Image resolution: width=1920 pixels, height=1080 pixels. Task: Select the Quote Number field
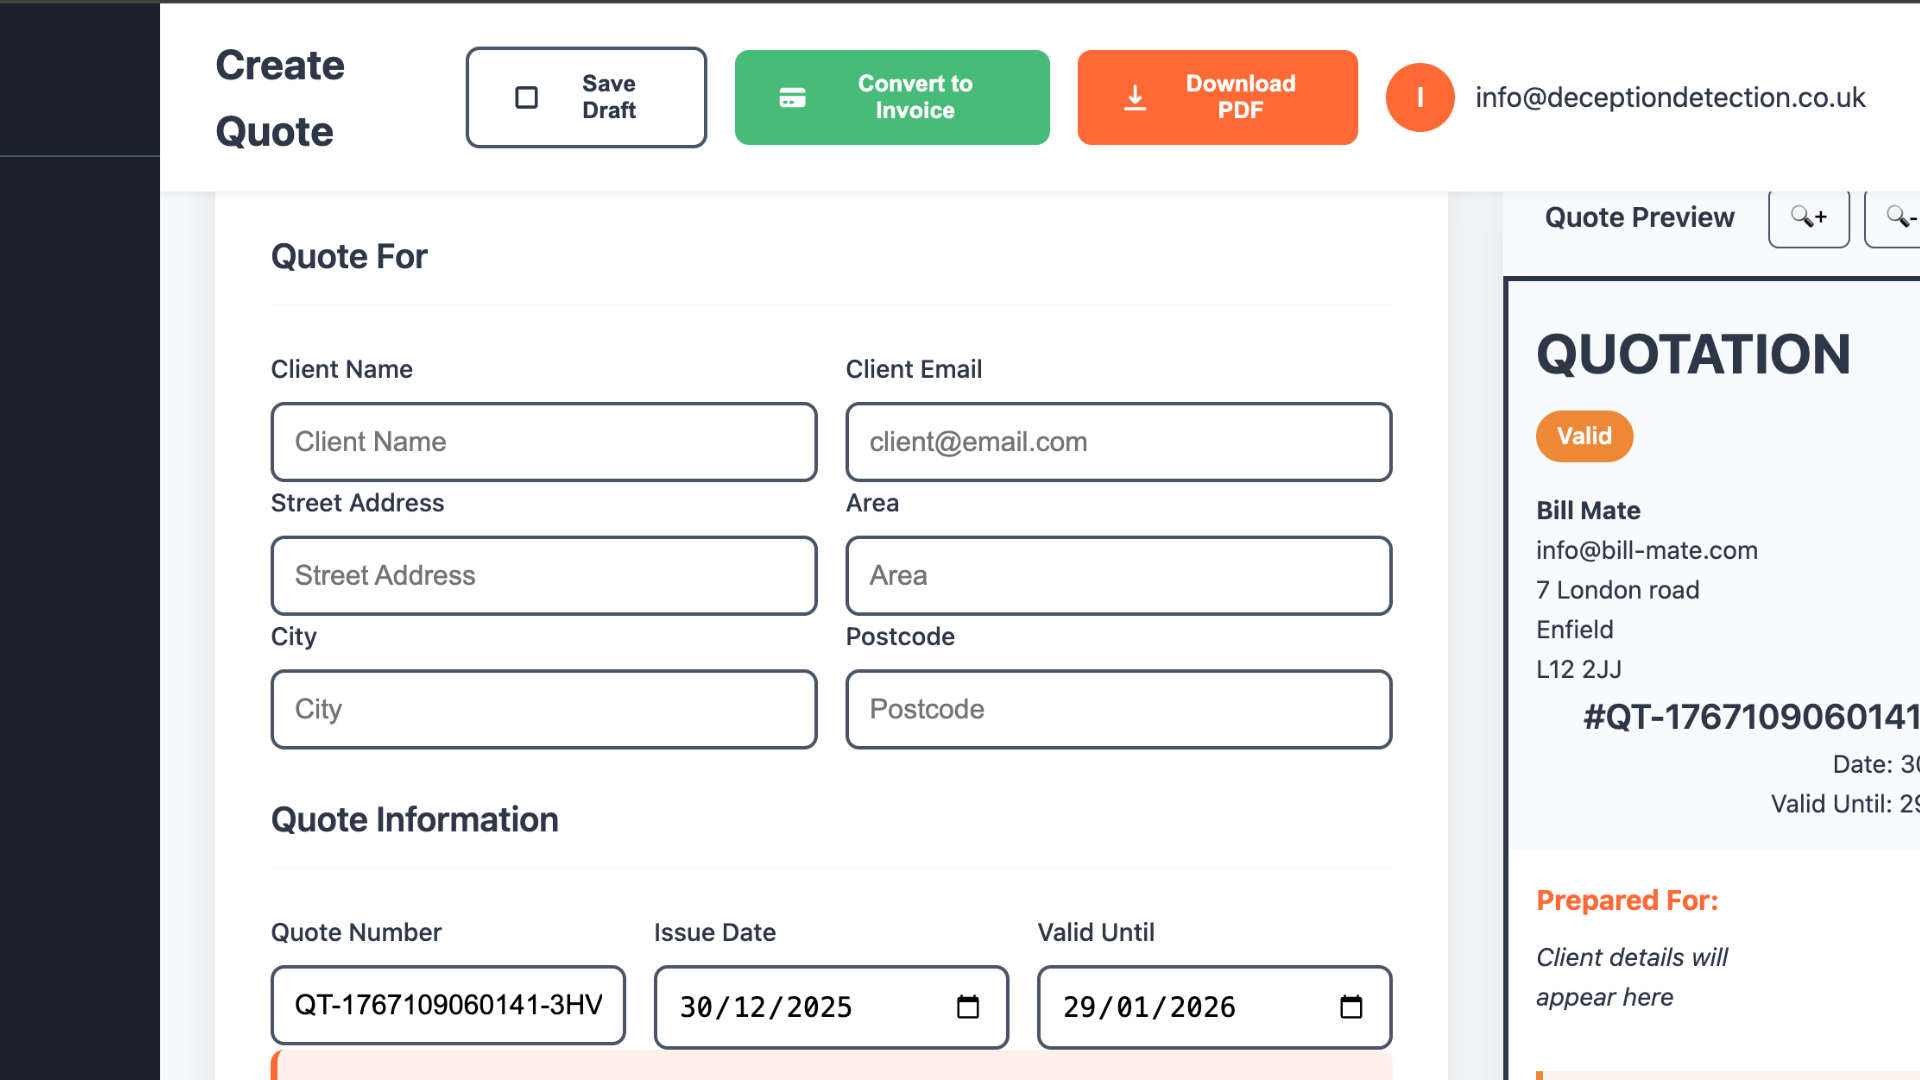coord(447,1006)
